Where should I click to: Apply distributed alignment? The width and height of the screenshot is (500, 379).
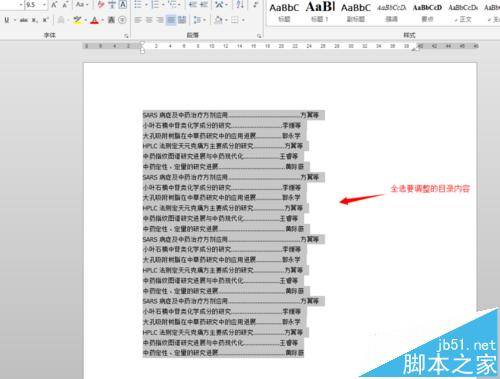(x=182, y=20)
